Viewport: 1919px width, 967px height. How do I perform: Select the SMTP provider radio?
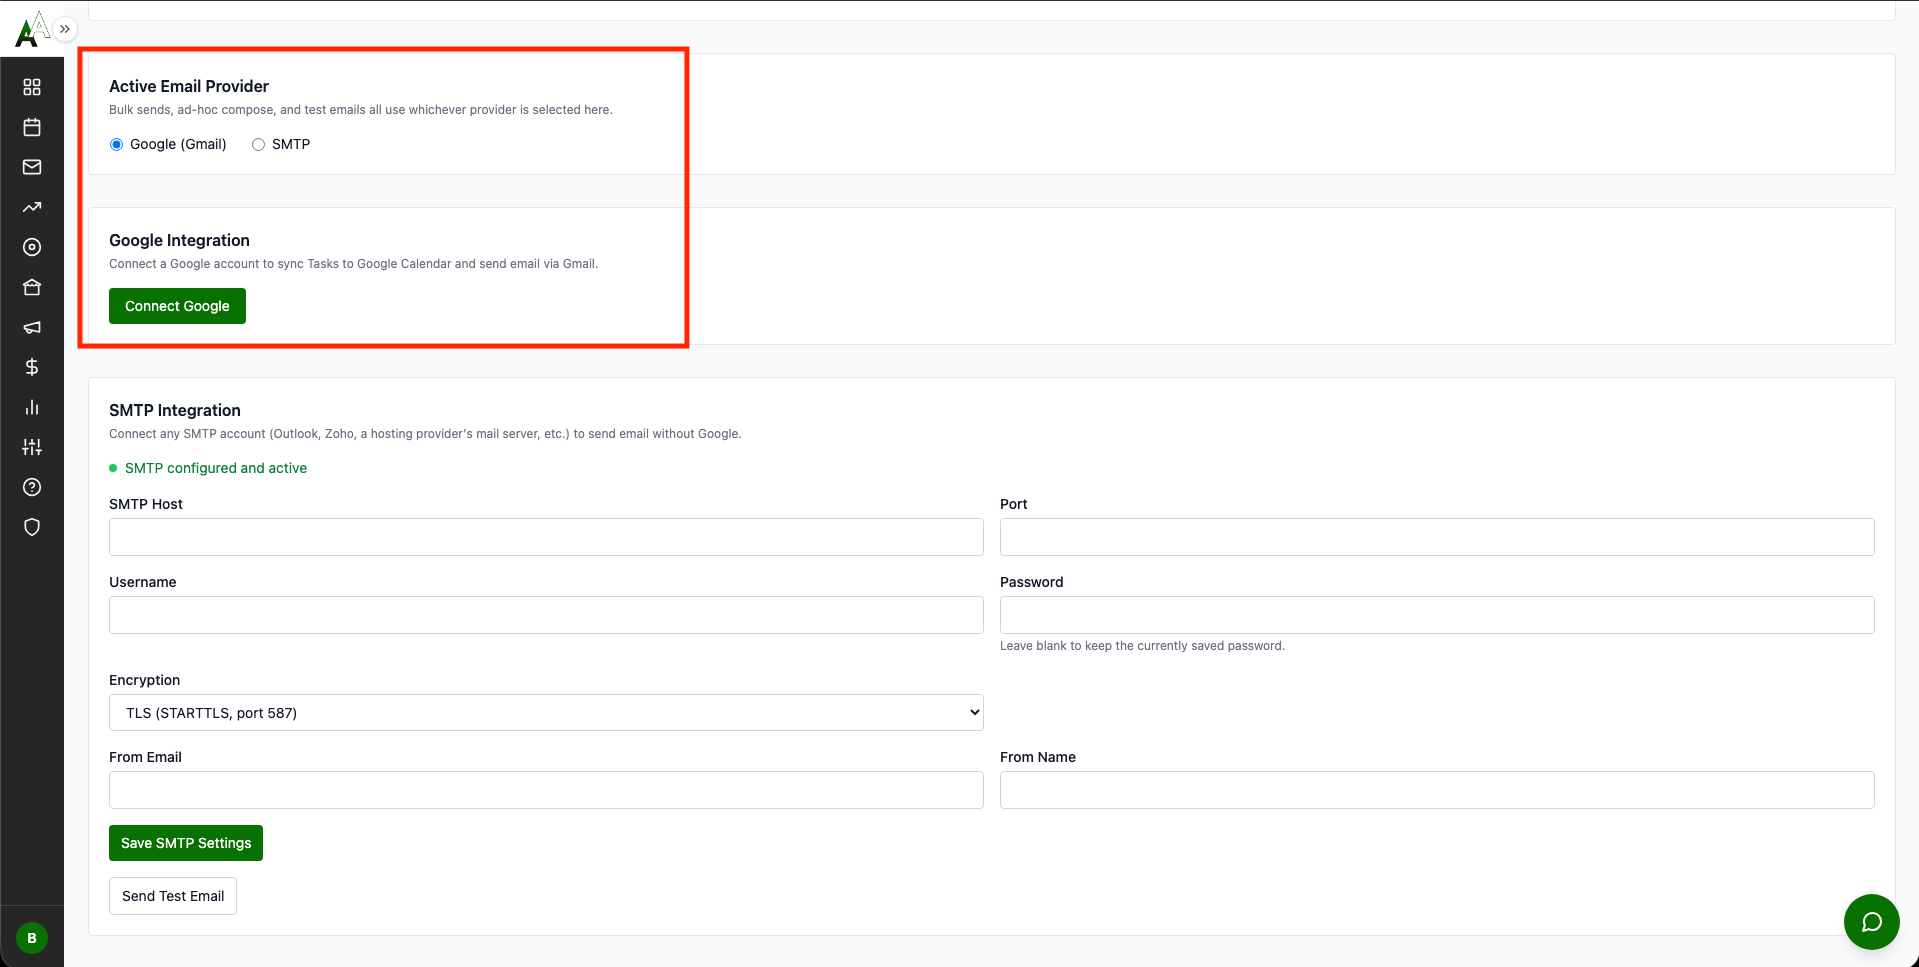point(258,144)
